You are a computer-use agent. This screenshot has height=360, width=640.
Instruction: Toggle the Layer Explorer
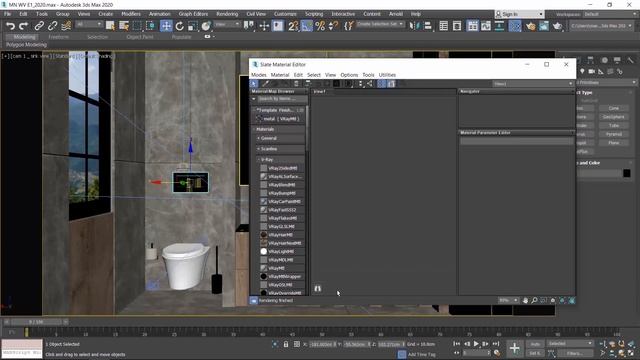pyautogui.click(x=457, y=26)
